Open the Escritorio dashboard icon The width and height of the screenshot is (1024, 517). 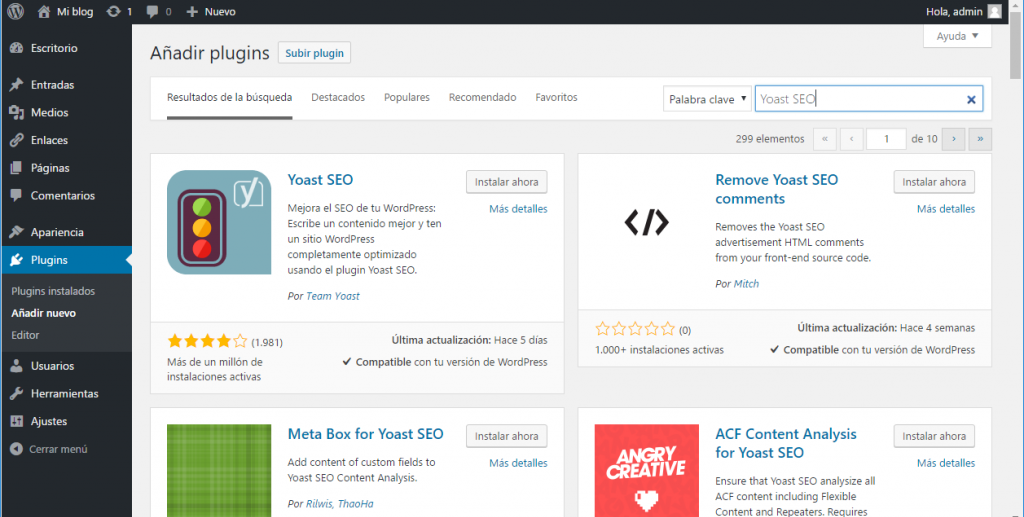point(16,48)
